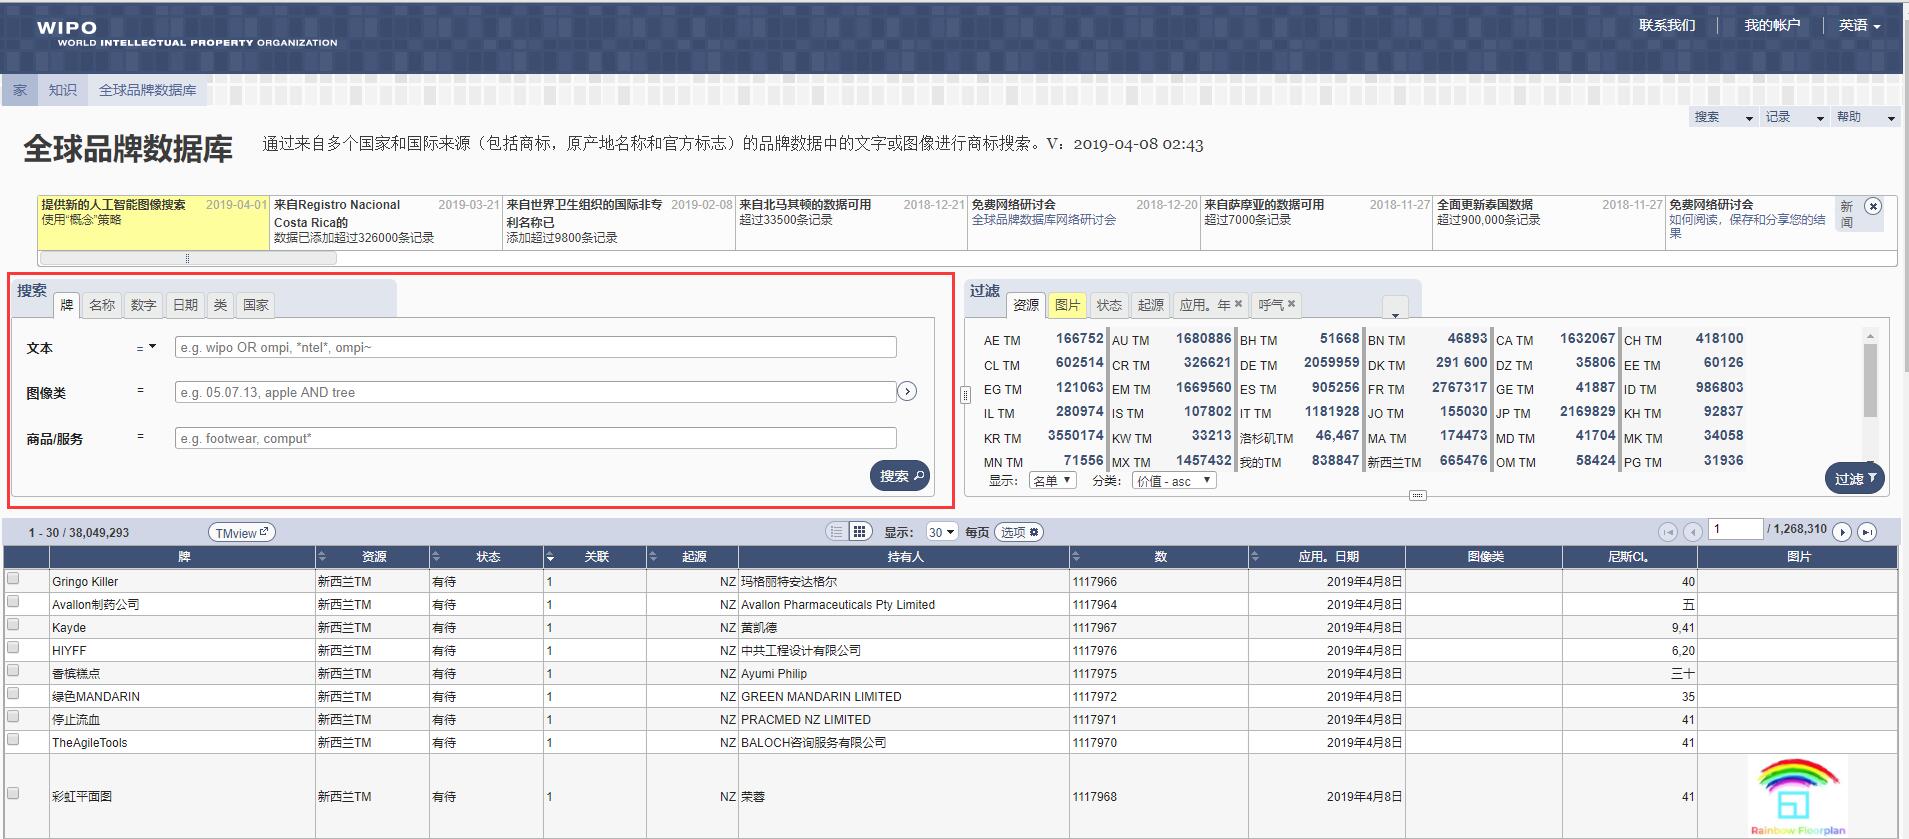Open the 分类 价值 - asc sort dropdown
Viewport: 1909px width, 839px height.
1174,481
